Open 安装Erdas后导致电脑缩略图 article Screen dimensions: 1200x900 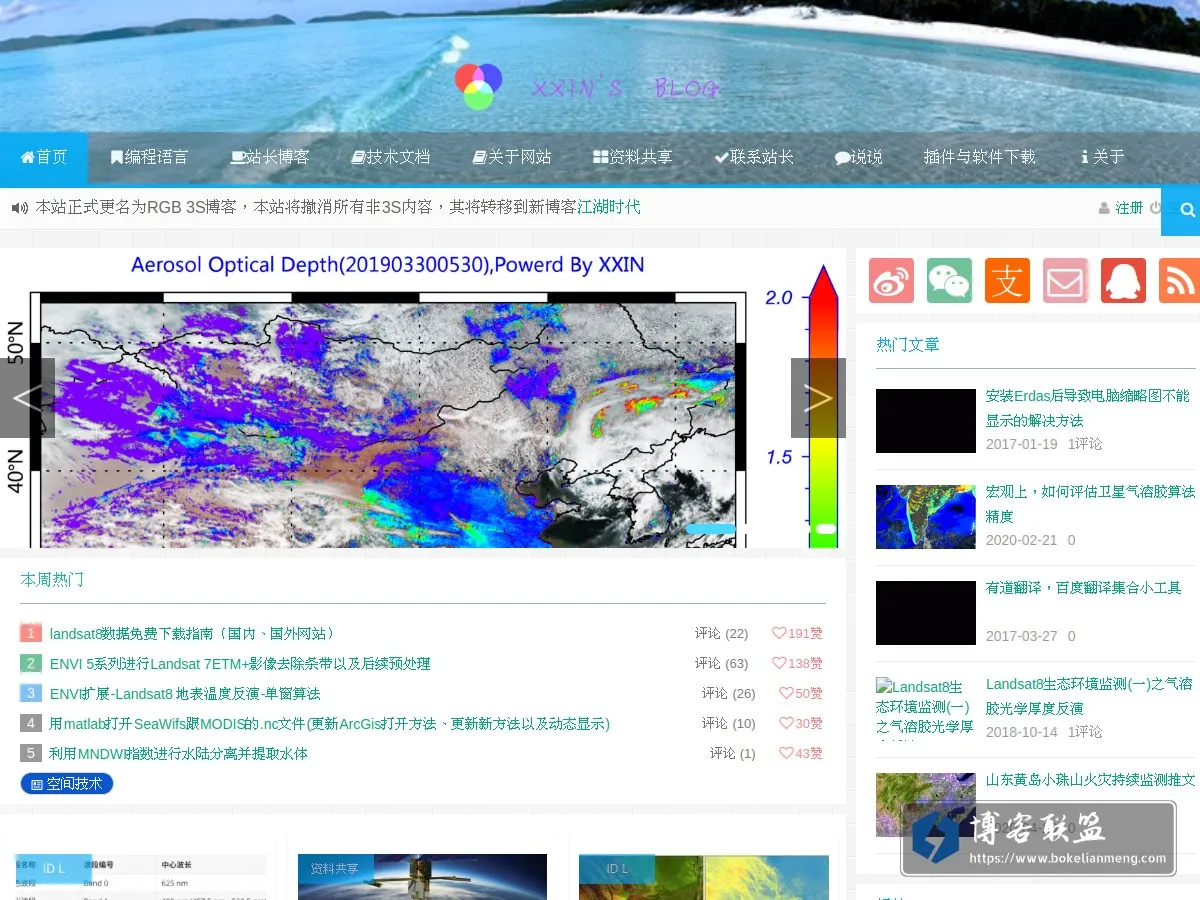click(1088, 408)
